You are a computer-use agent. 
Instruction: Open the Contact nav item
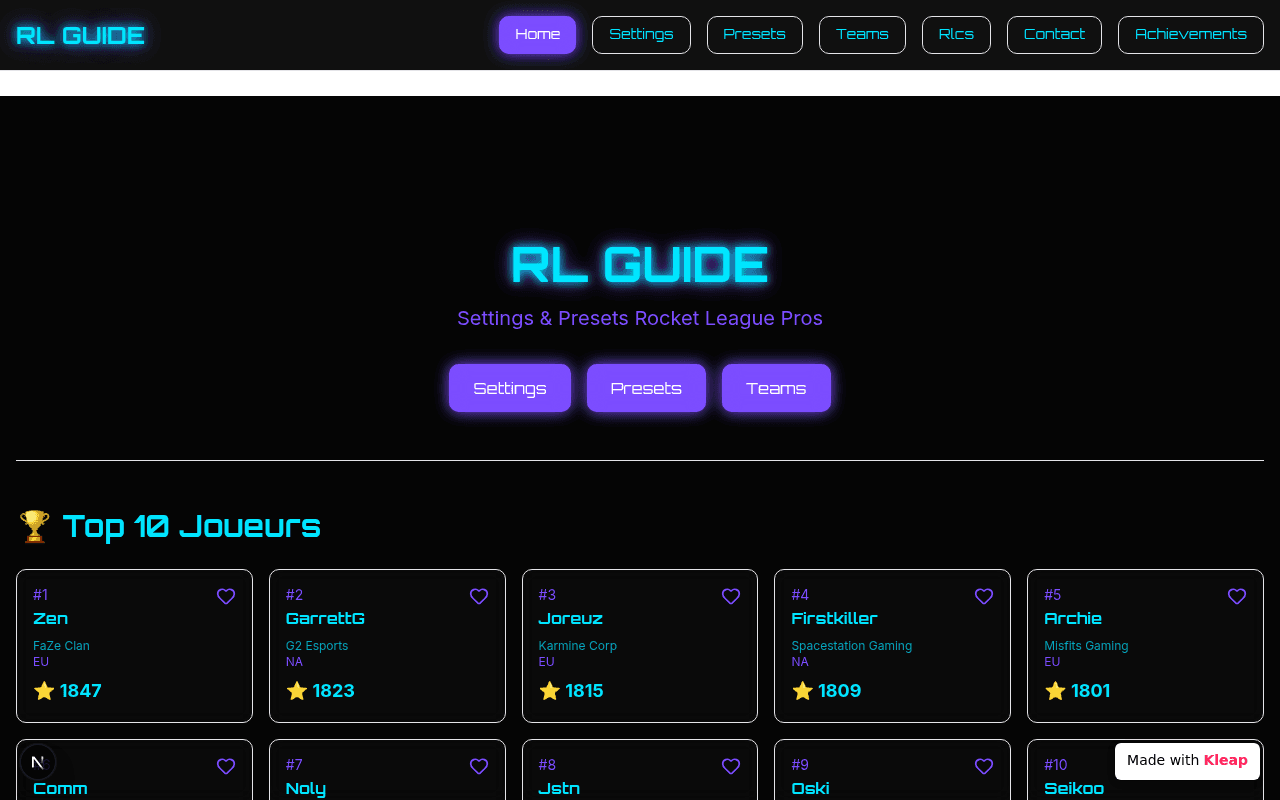pos(1054,35)
